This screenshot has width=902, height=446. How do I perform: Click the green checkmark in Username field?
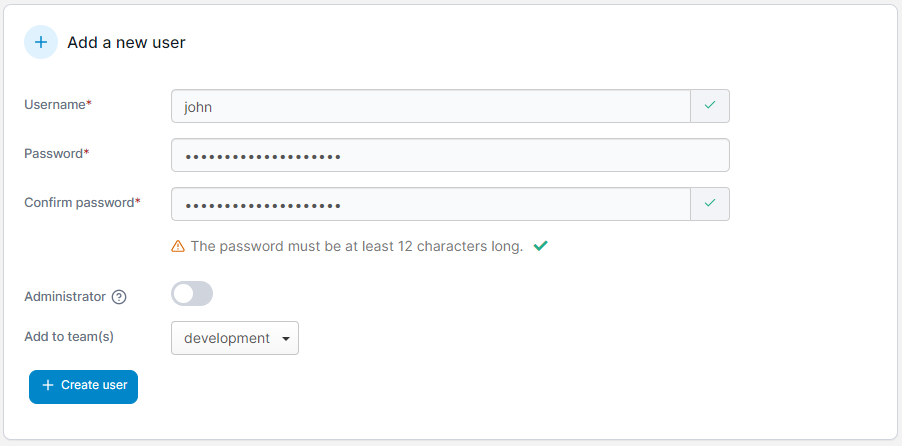pyautogui.click(x=710, y=105)
